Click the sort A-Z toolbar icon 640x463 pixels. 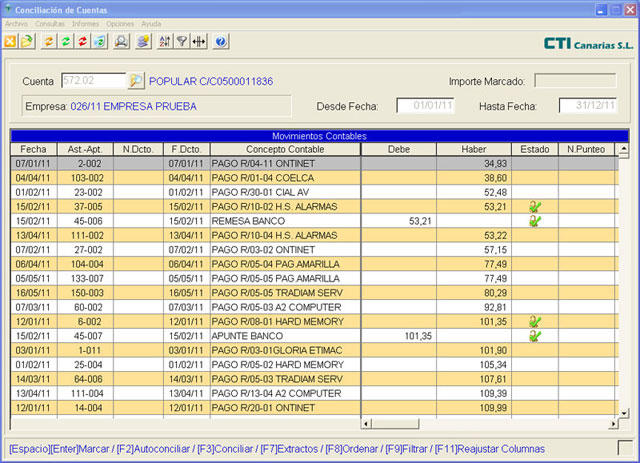[x=165, y=41]
